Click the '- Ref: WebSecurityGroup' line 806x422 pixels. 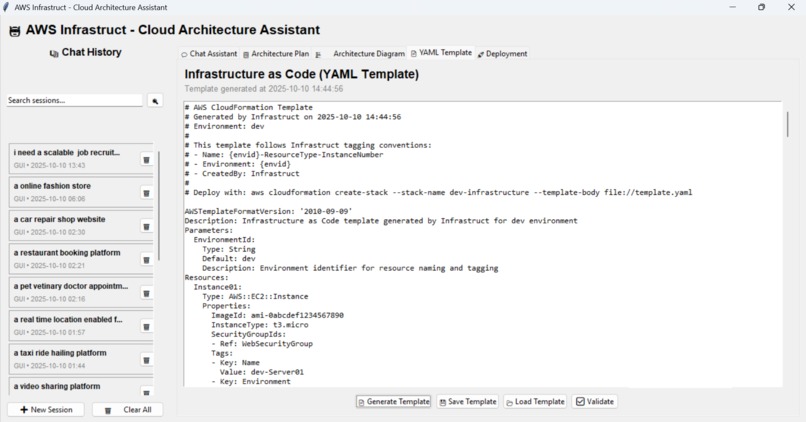point(262,344)
